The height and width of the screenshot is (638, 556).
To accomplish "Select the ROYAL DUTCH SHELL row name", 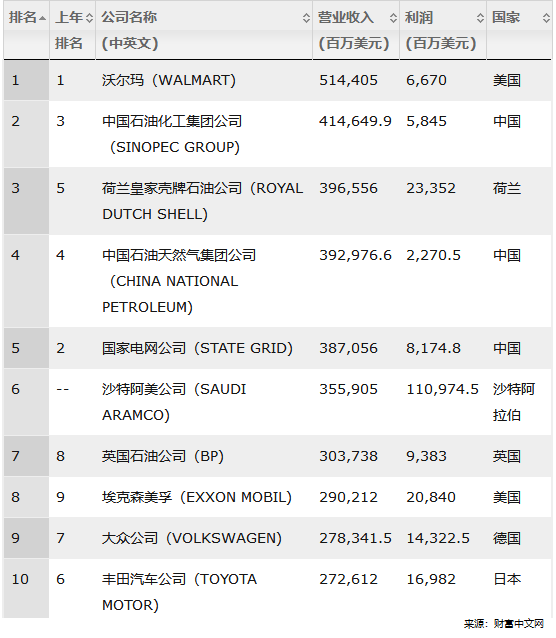I will (203, 201).
